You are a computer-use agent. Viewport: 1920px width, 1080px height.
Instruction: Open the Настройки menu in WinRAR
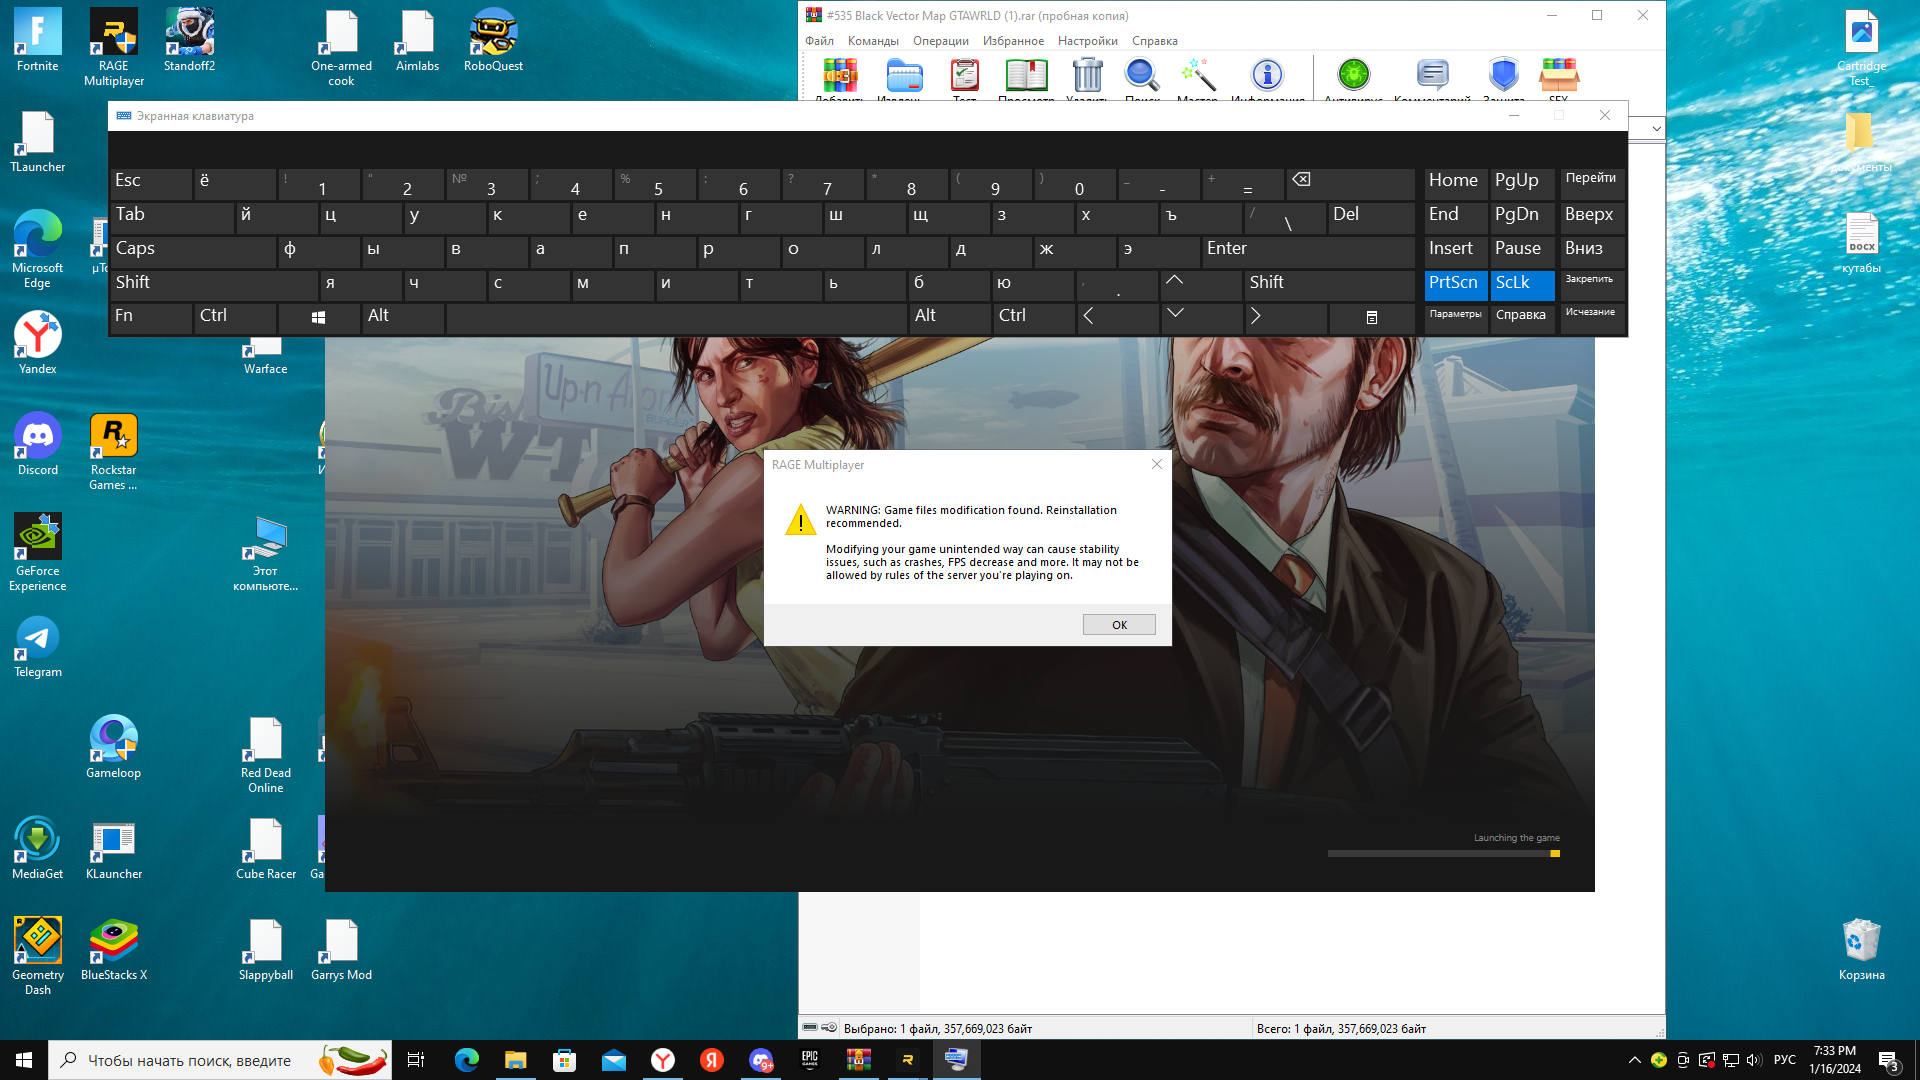[1088, 41]
